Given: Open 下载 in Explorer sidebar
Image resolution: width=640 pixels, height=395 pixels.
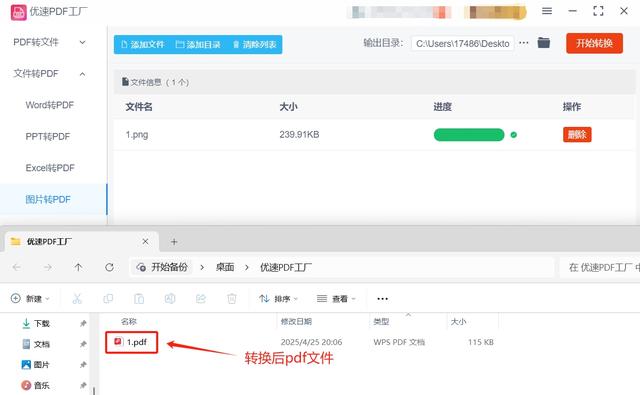Looking at the screenshot, I should pyautogui.click(x=36, y=324).
